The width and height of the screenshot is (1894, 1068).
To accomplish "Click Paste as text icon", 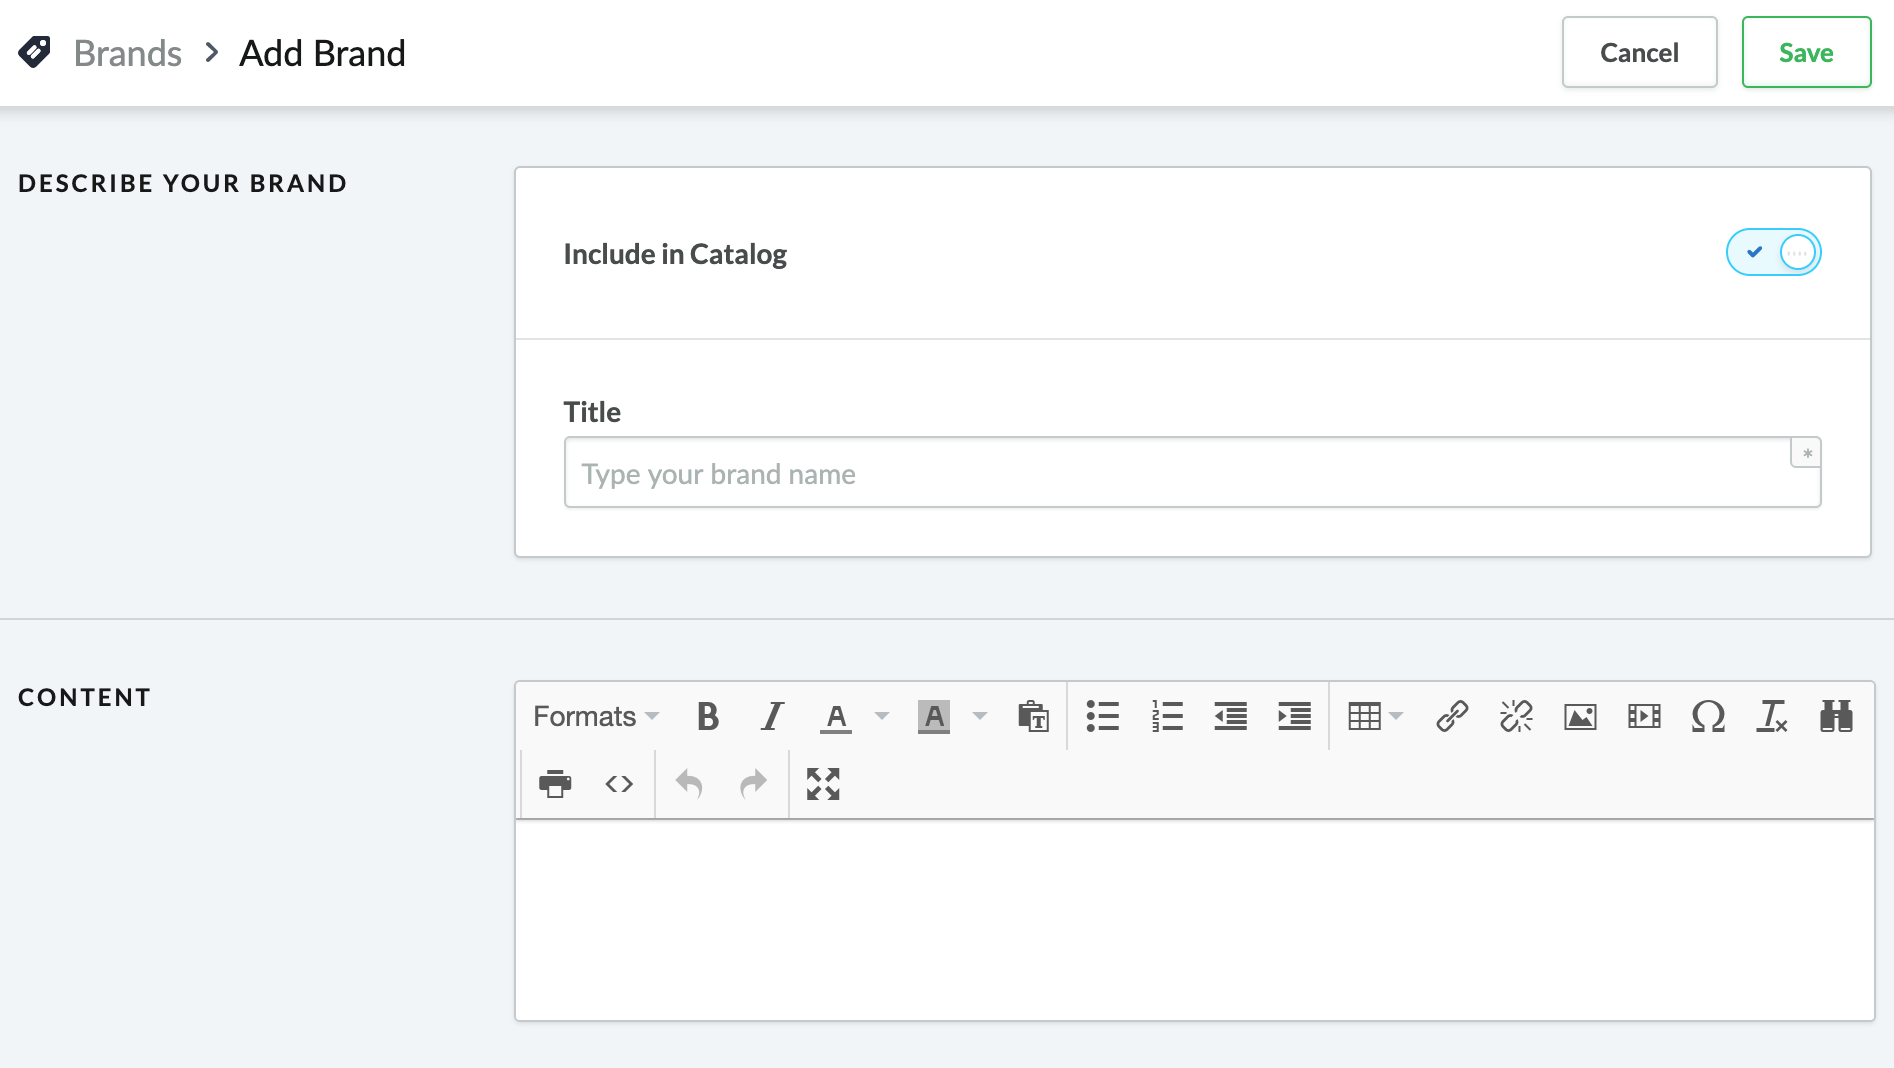I will pos(1033,716).
